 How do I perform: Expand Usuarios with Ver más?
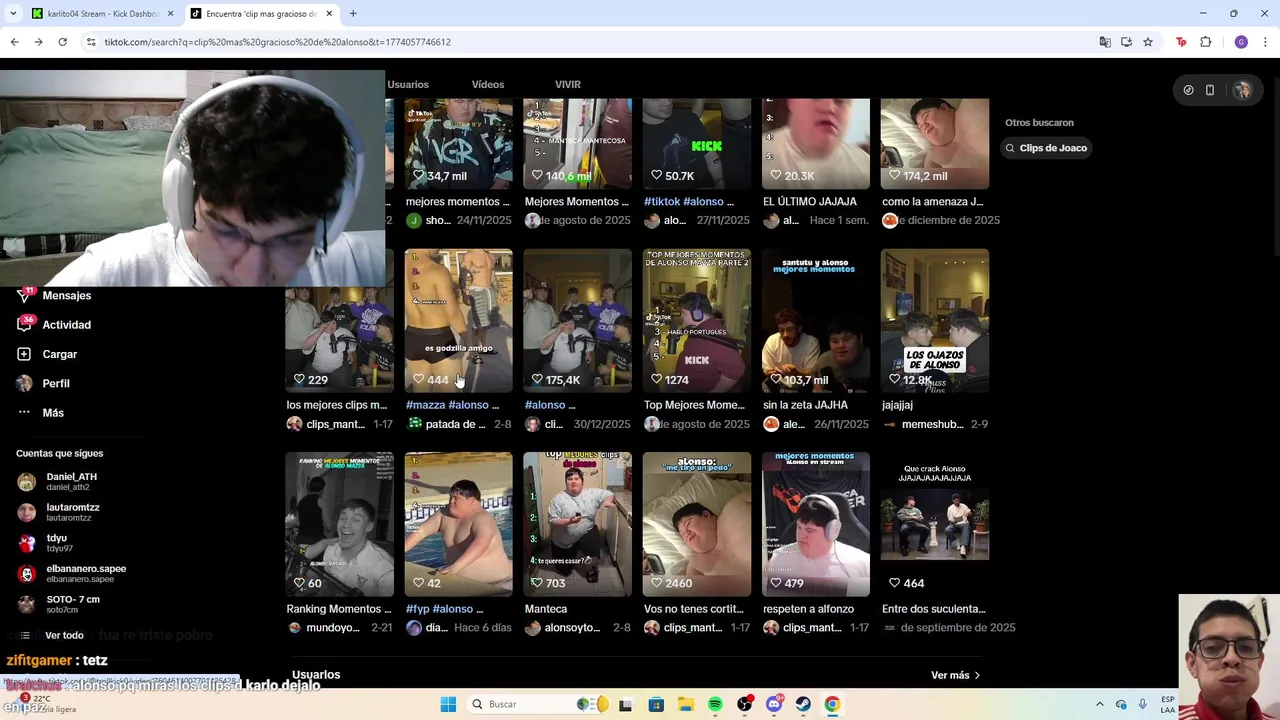click(x=955, y=675)
